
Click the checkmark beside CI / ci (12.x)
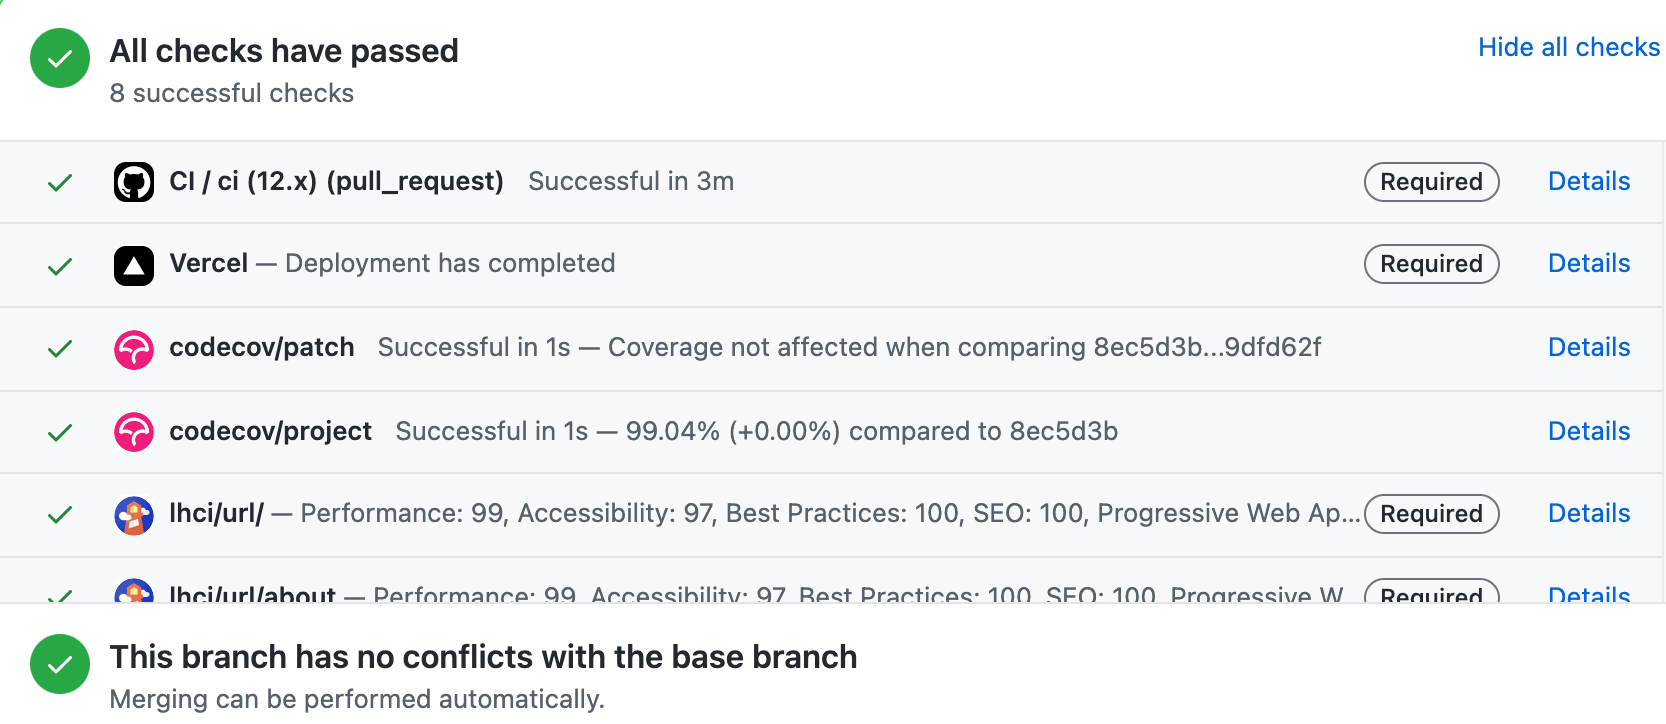(60, 182)
